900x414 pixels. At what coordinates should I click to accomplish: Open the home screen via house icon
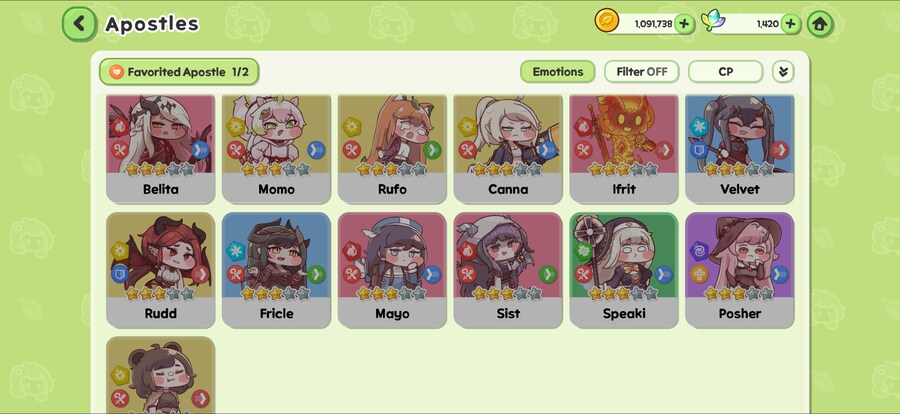click(820, 24)
